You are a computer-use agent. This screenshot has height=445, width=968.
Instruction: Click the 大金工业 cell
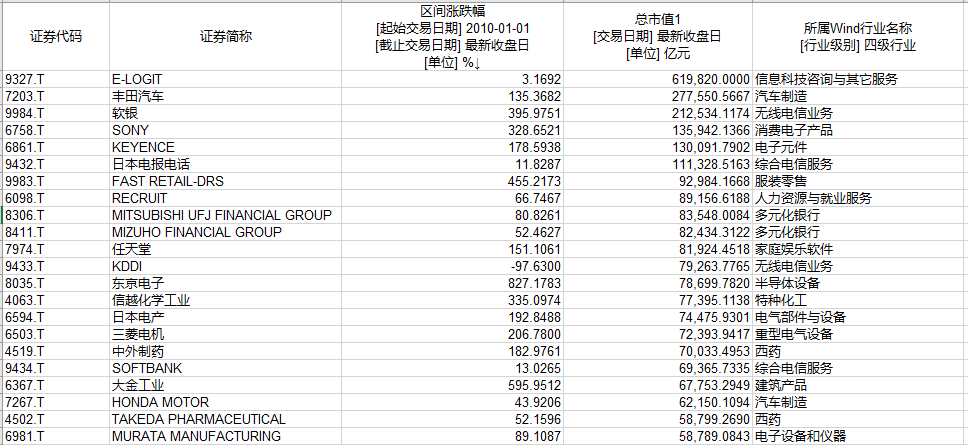pos(226,386)
